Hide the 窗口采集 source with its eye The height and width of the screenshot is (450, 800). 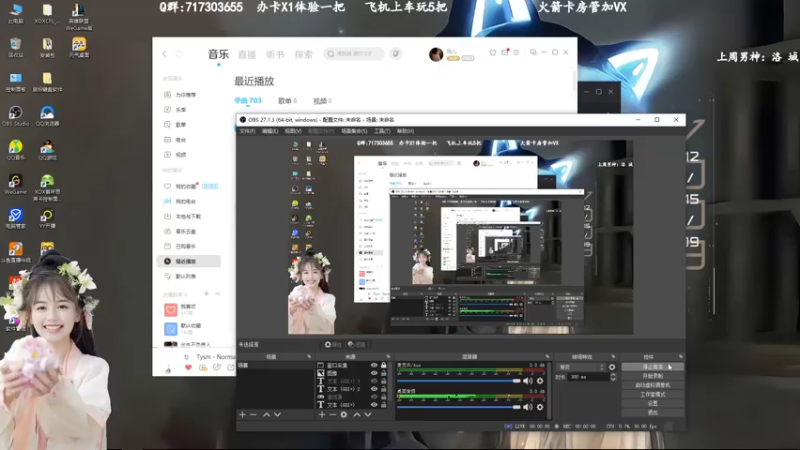(x=374, y=365)
